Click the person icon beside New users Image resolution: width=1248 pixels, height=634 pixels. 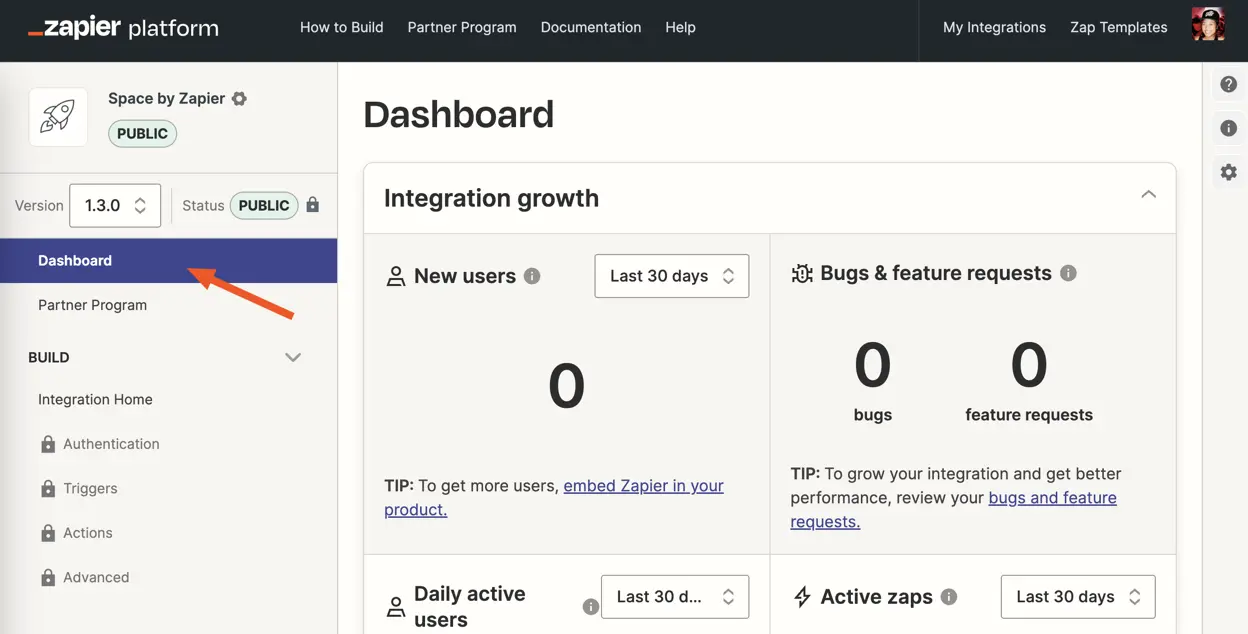click(396, 277)
